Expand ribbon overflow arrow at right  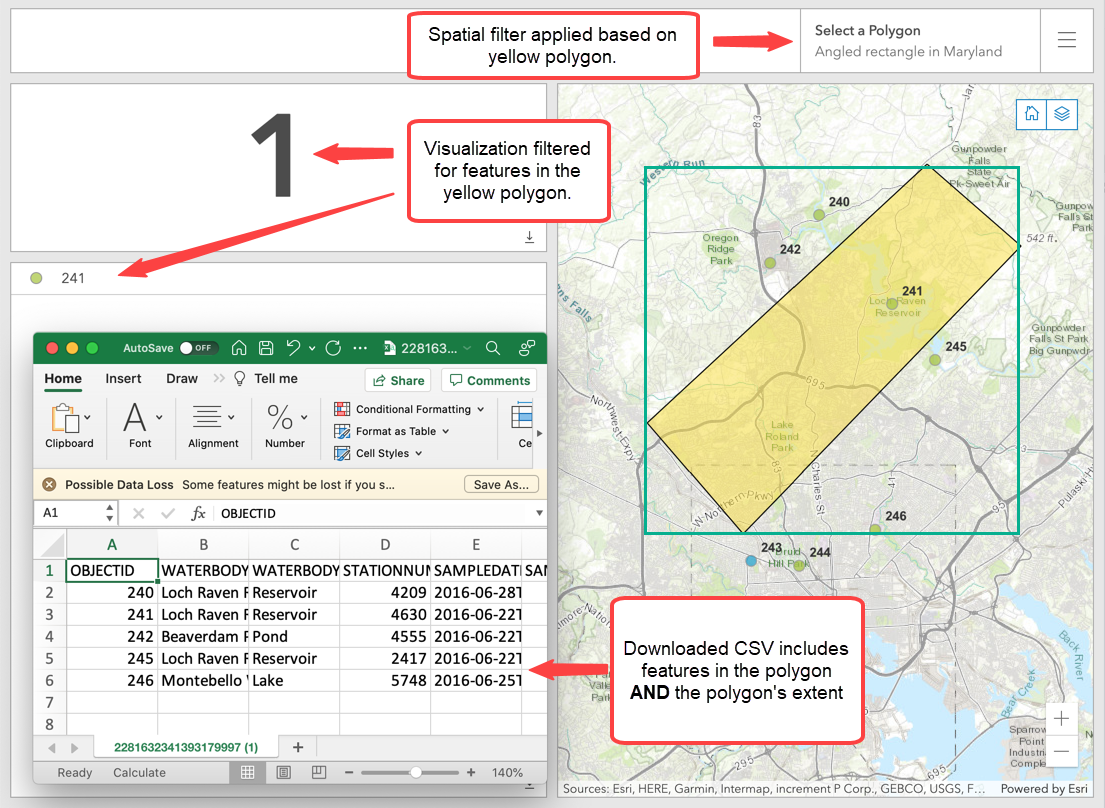coord(539,433)
